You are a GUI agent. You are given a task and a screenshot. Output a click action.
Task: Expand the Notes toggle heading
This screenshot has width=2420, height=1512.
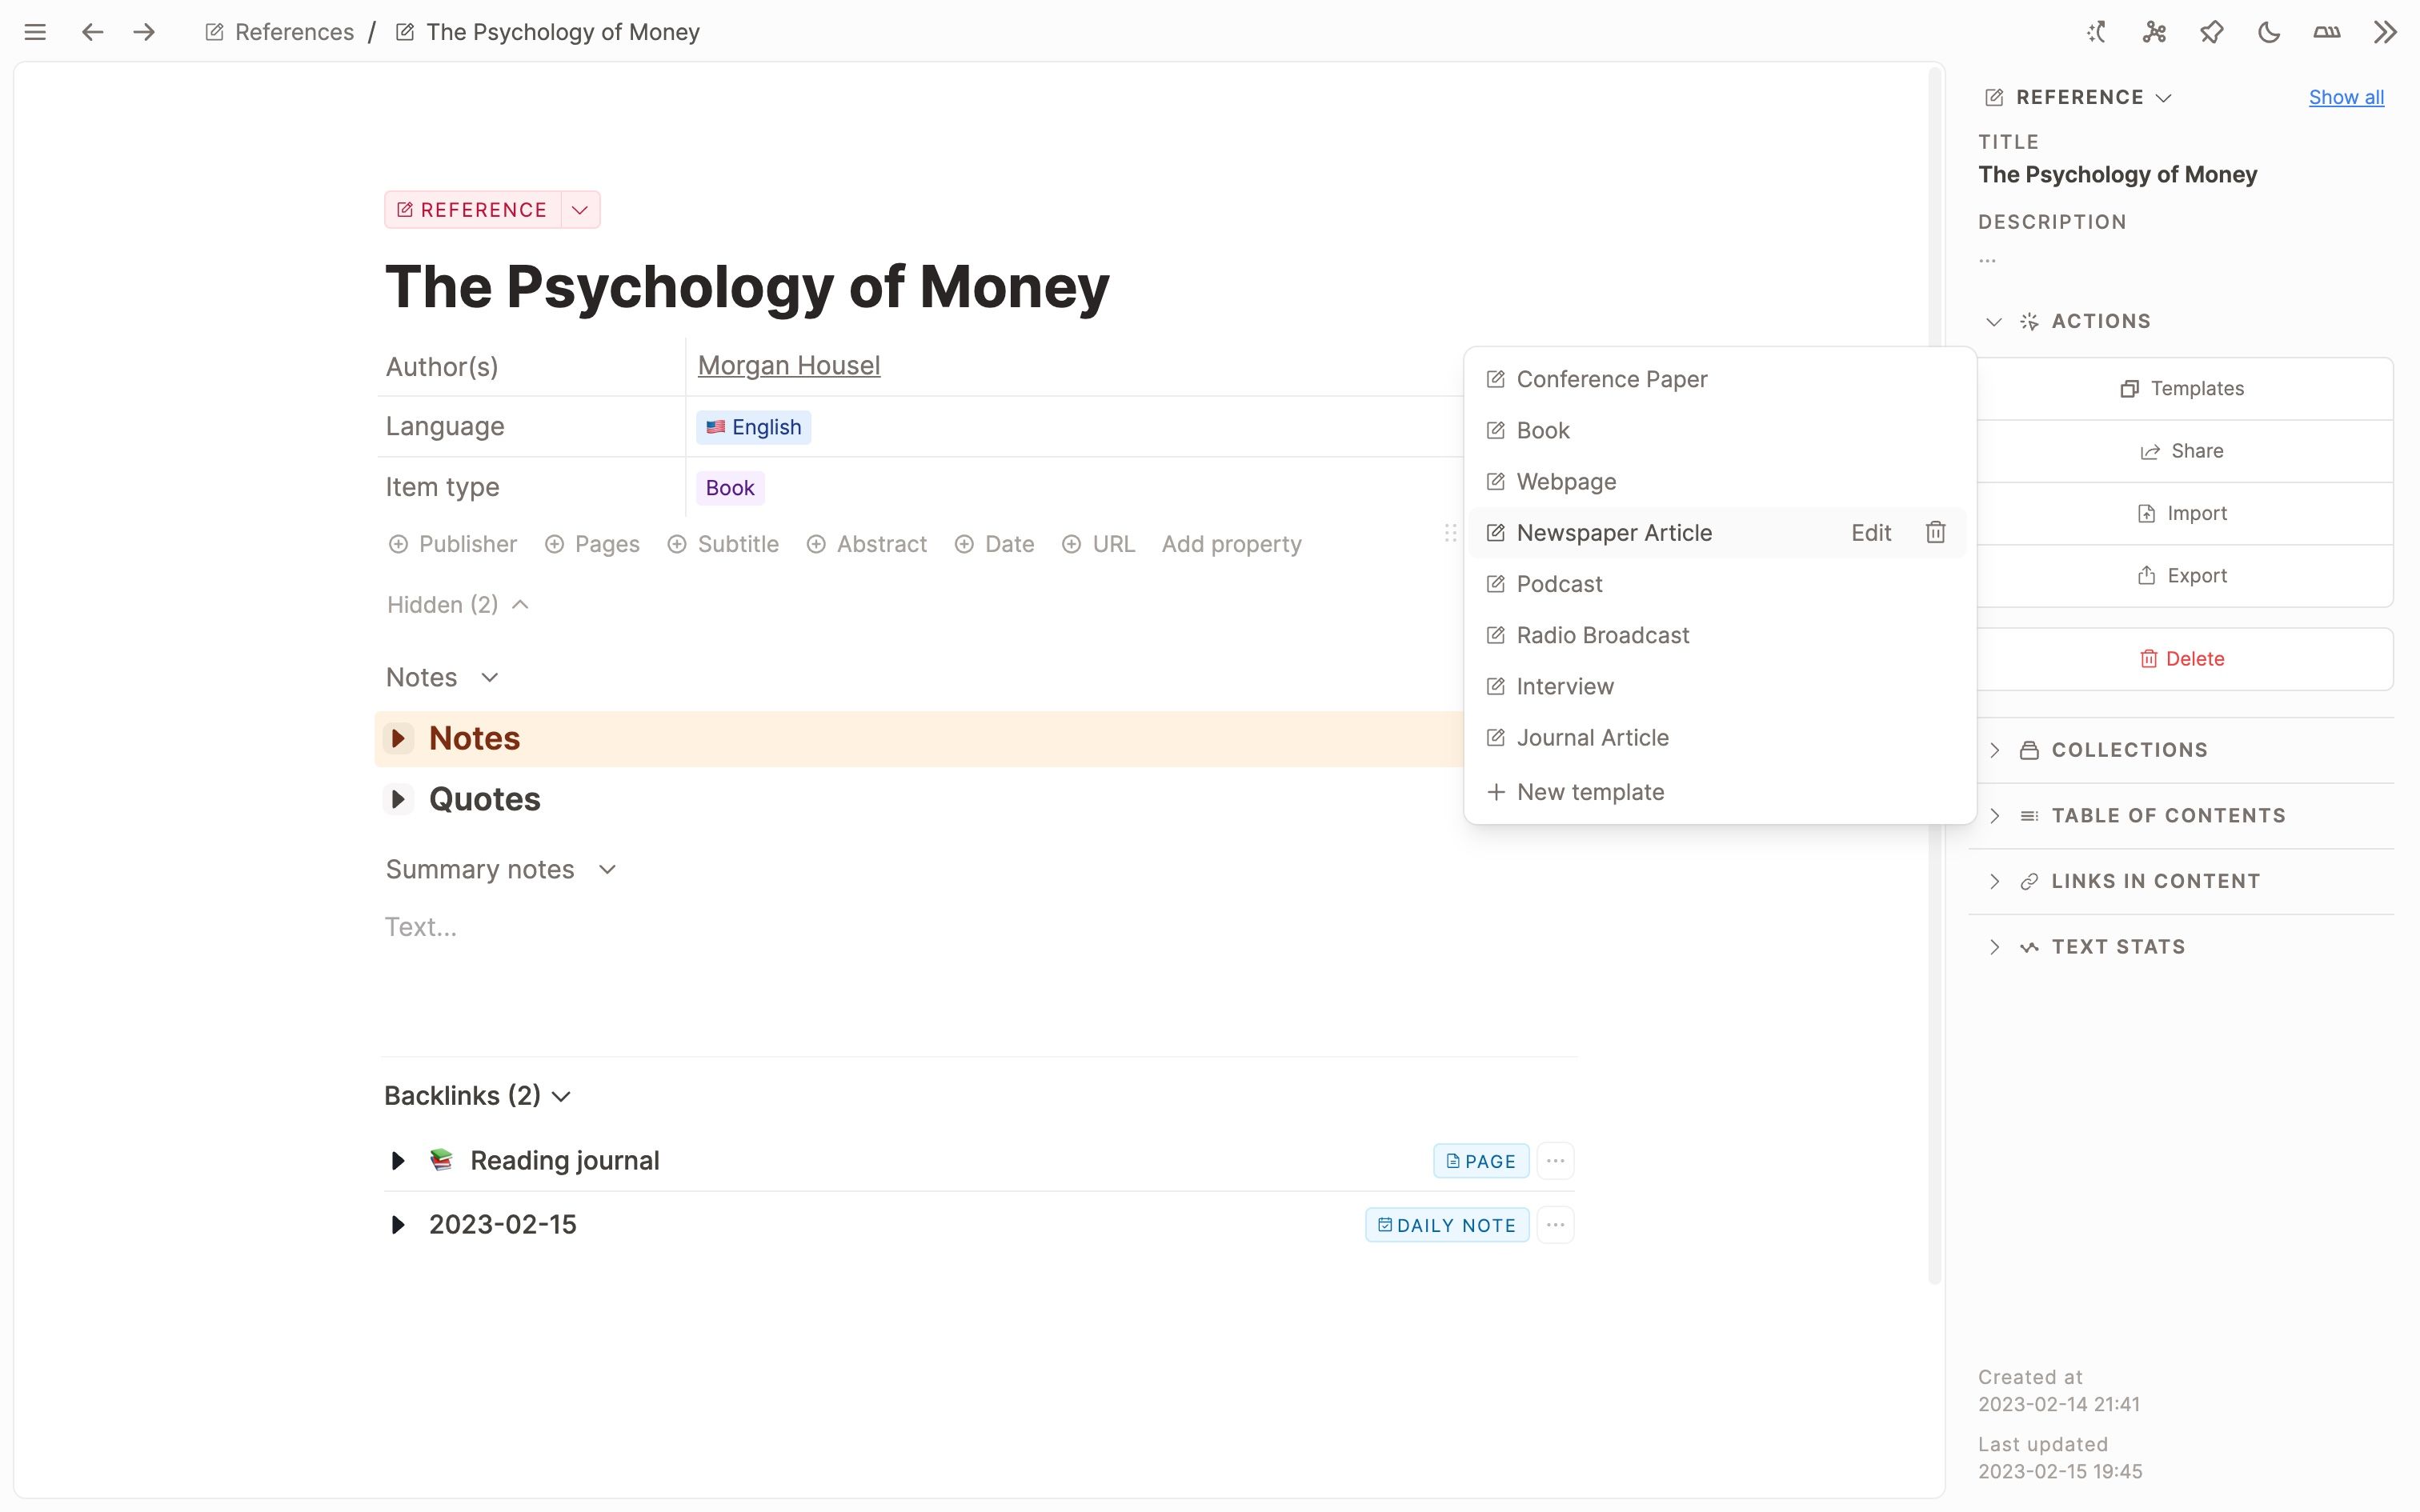398,738
